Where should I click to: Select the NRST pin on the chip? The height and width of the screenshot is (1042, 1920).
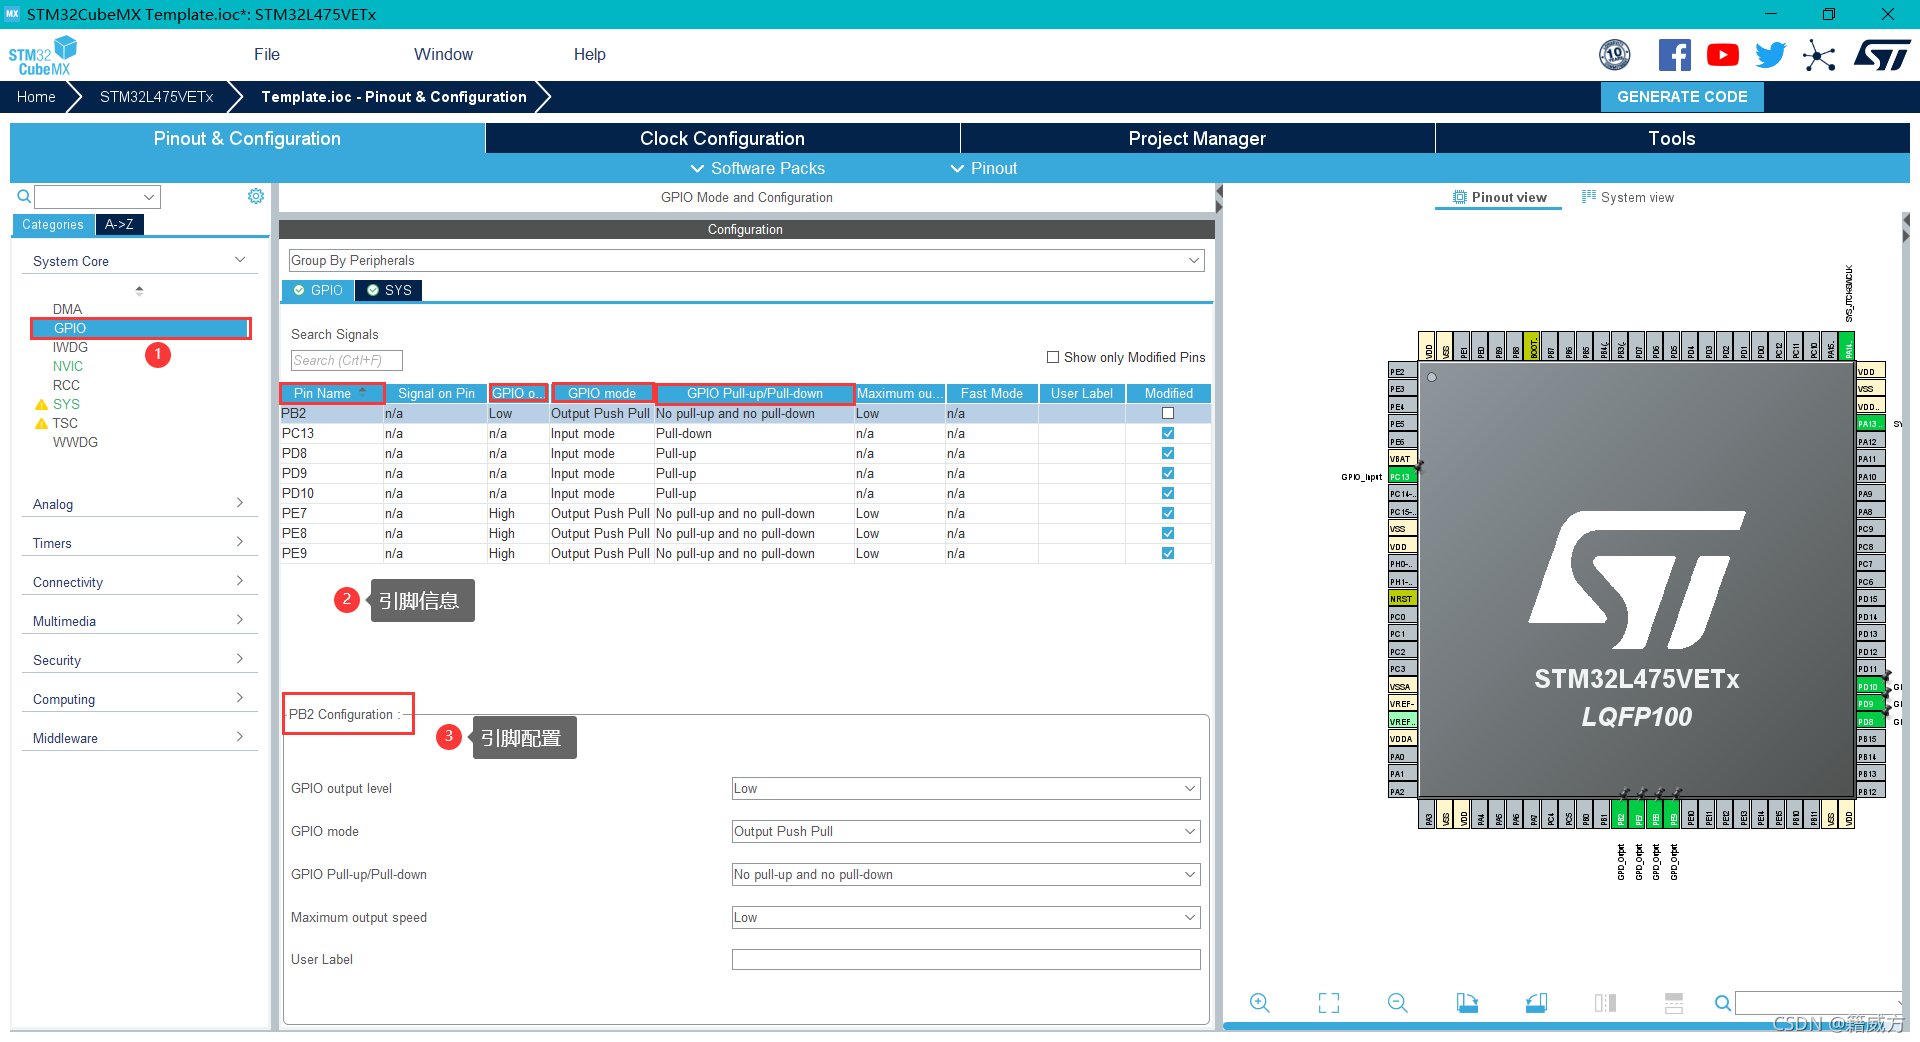pos(1402,599)
